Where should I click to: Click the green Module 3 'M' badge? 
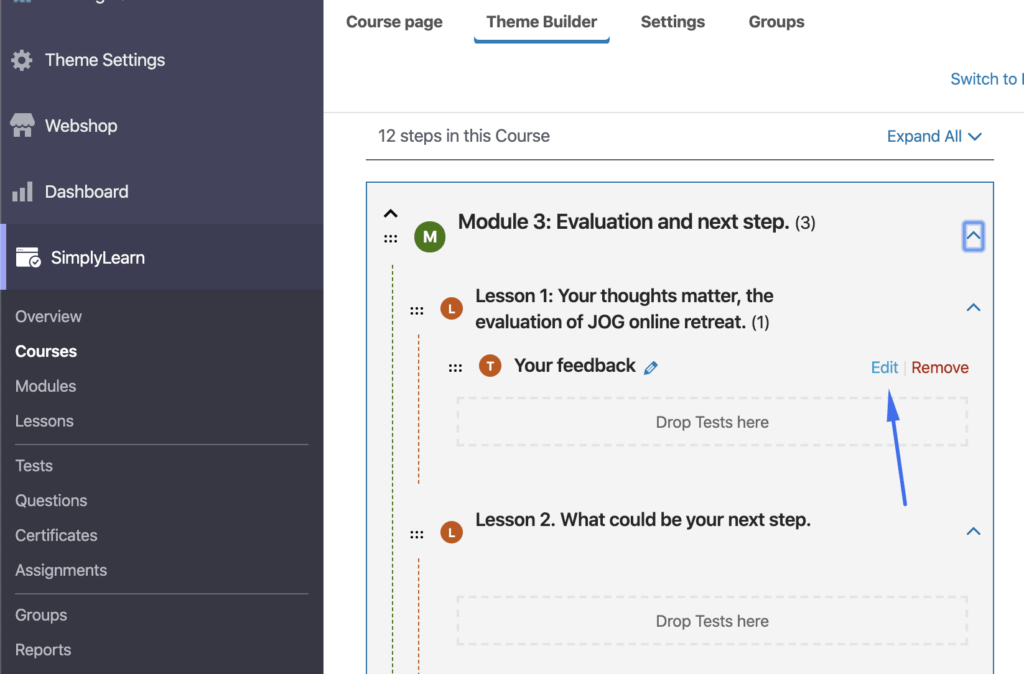[429, 237]
